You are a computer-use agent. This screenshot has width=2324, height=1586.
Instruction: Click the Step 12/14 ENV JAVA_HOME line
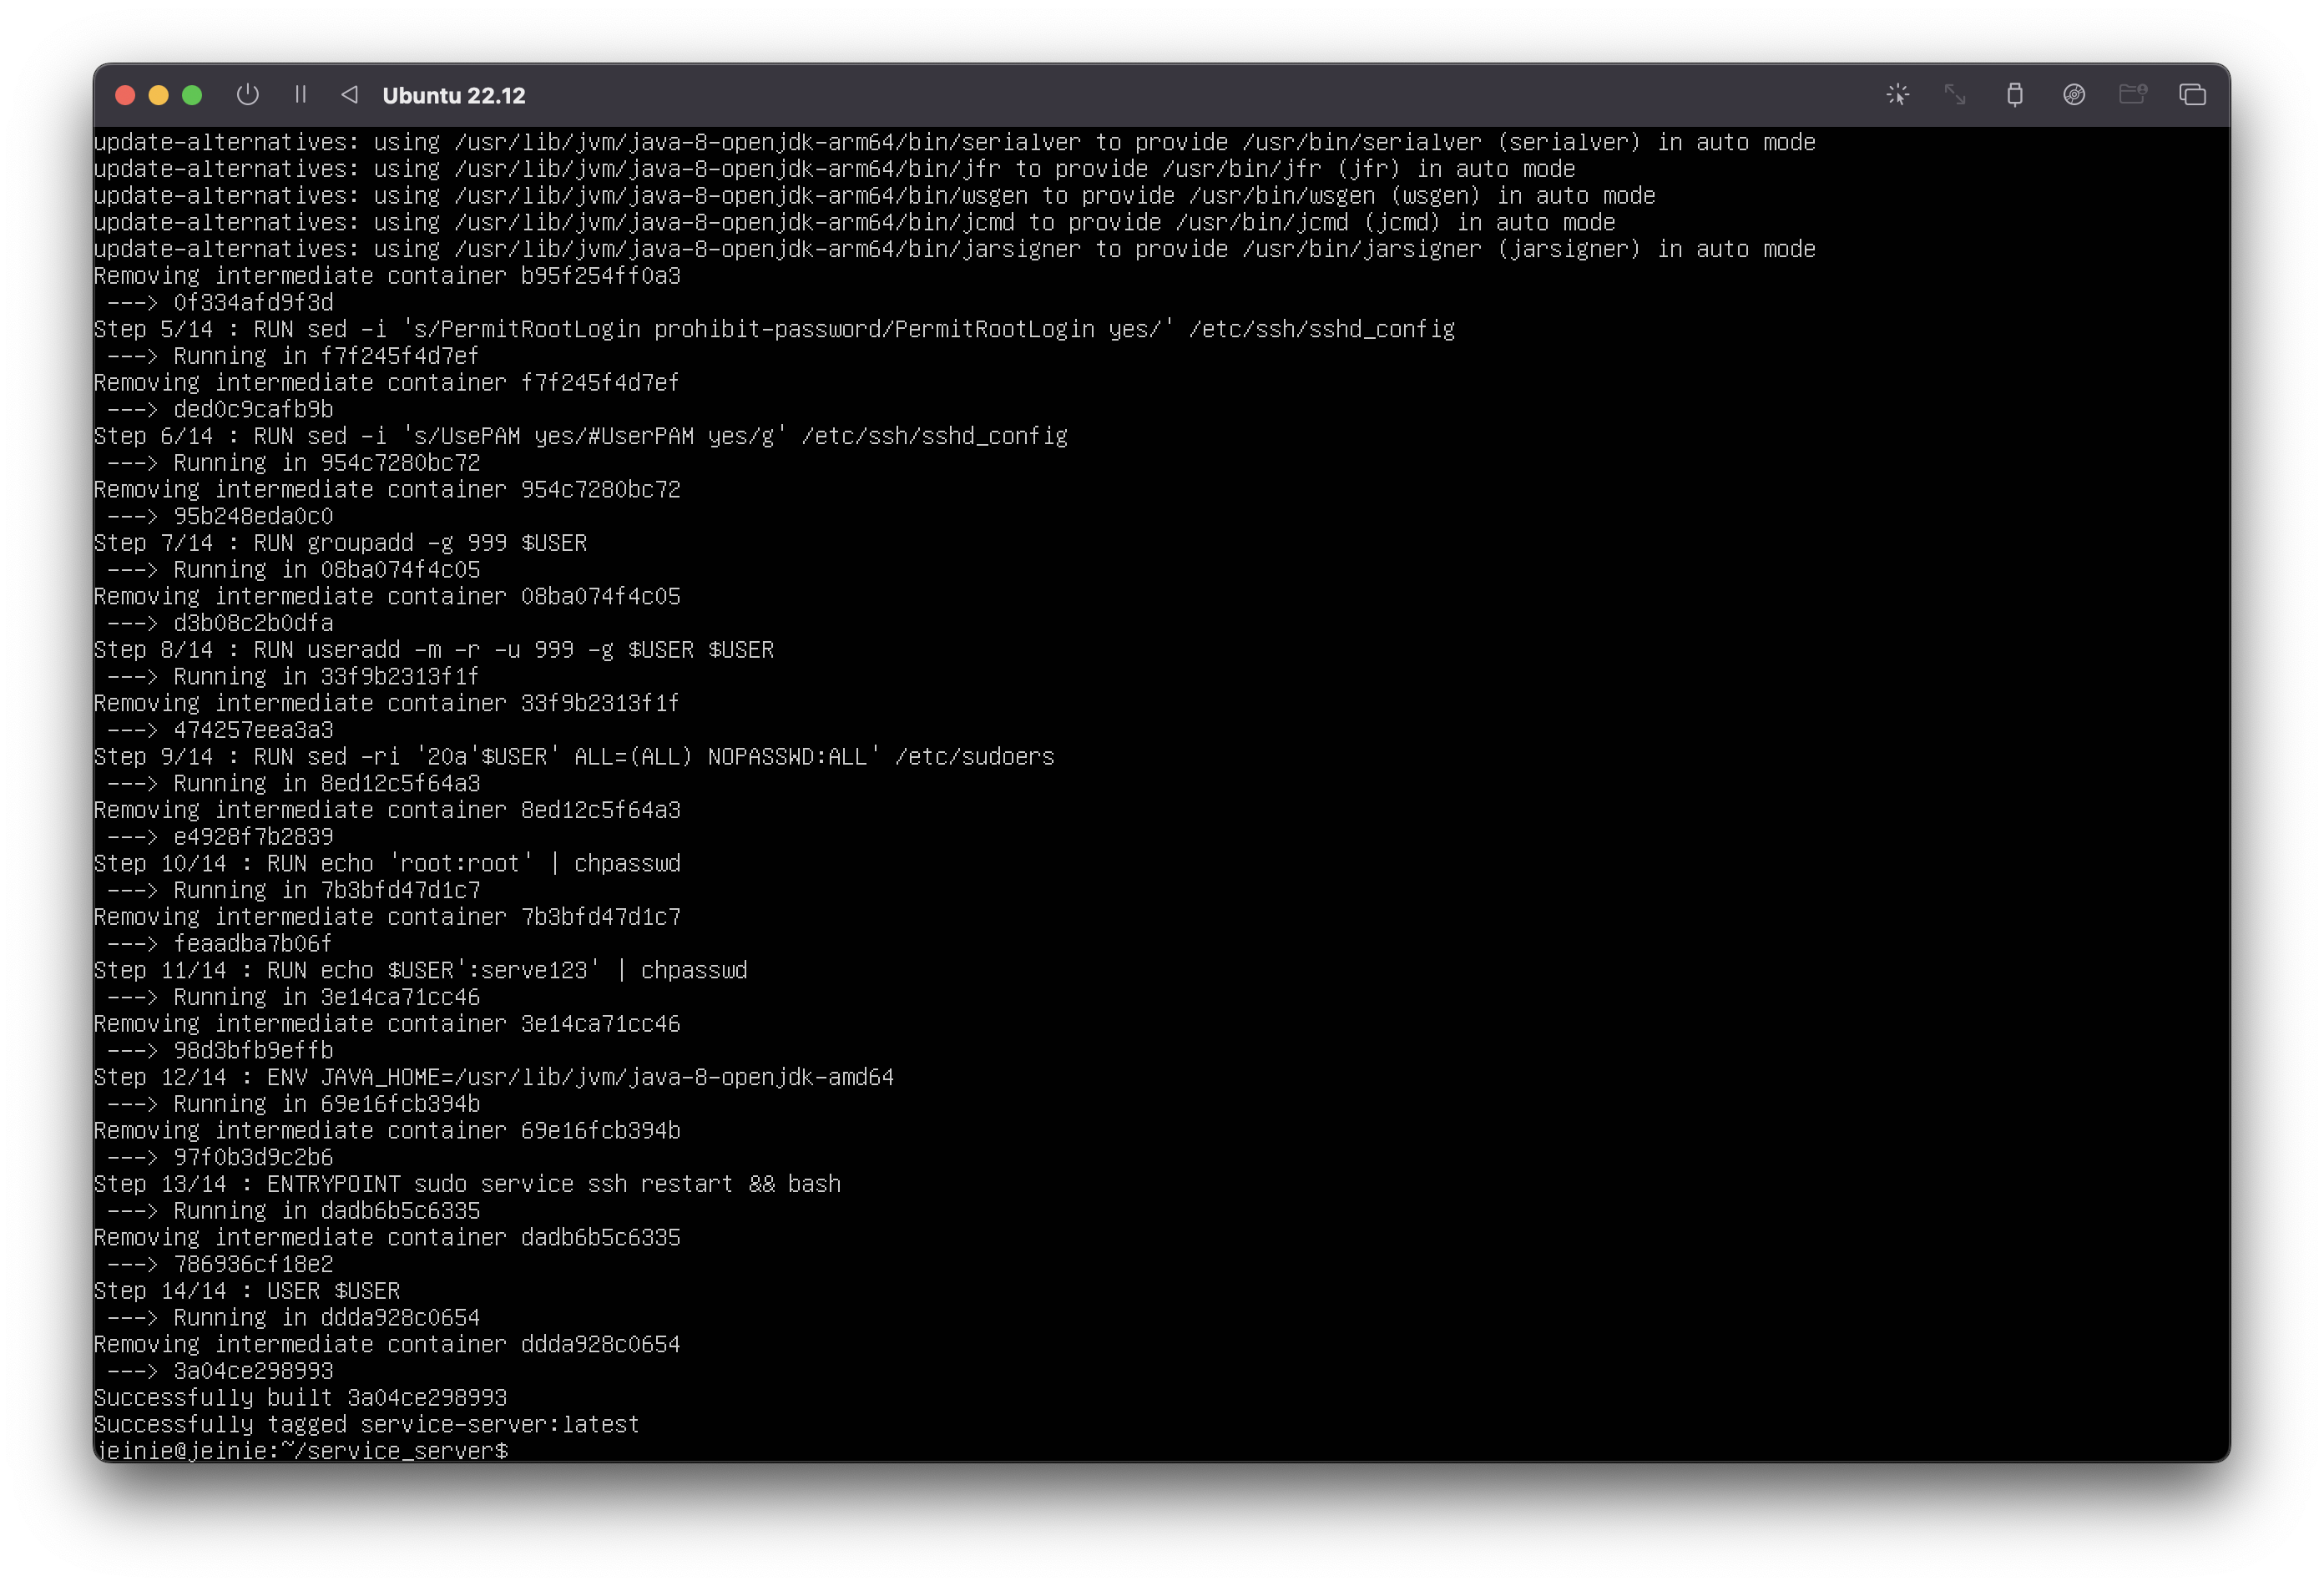coord(494,1077)
